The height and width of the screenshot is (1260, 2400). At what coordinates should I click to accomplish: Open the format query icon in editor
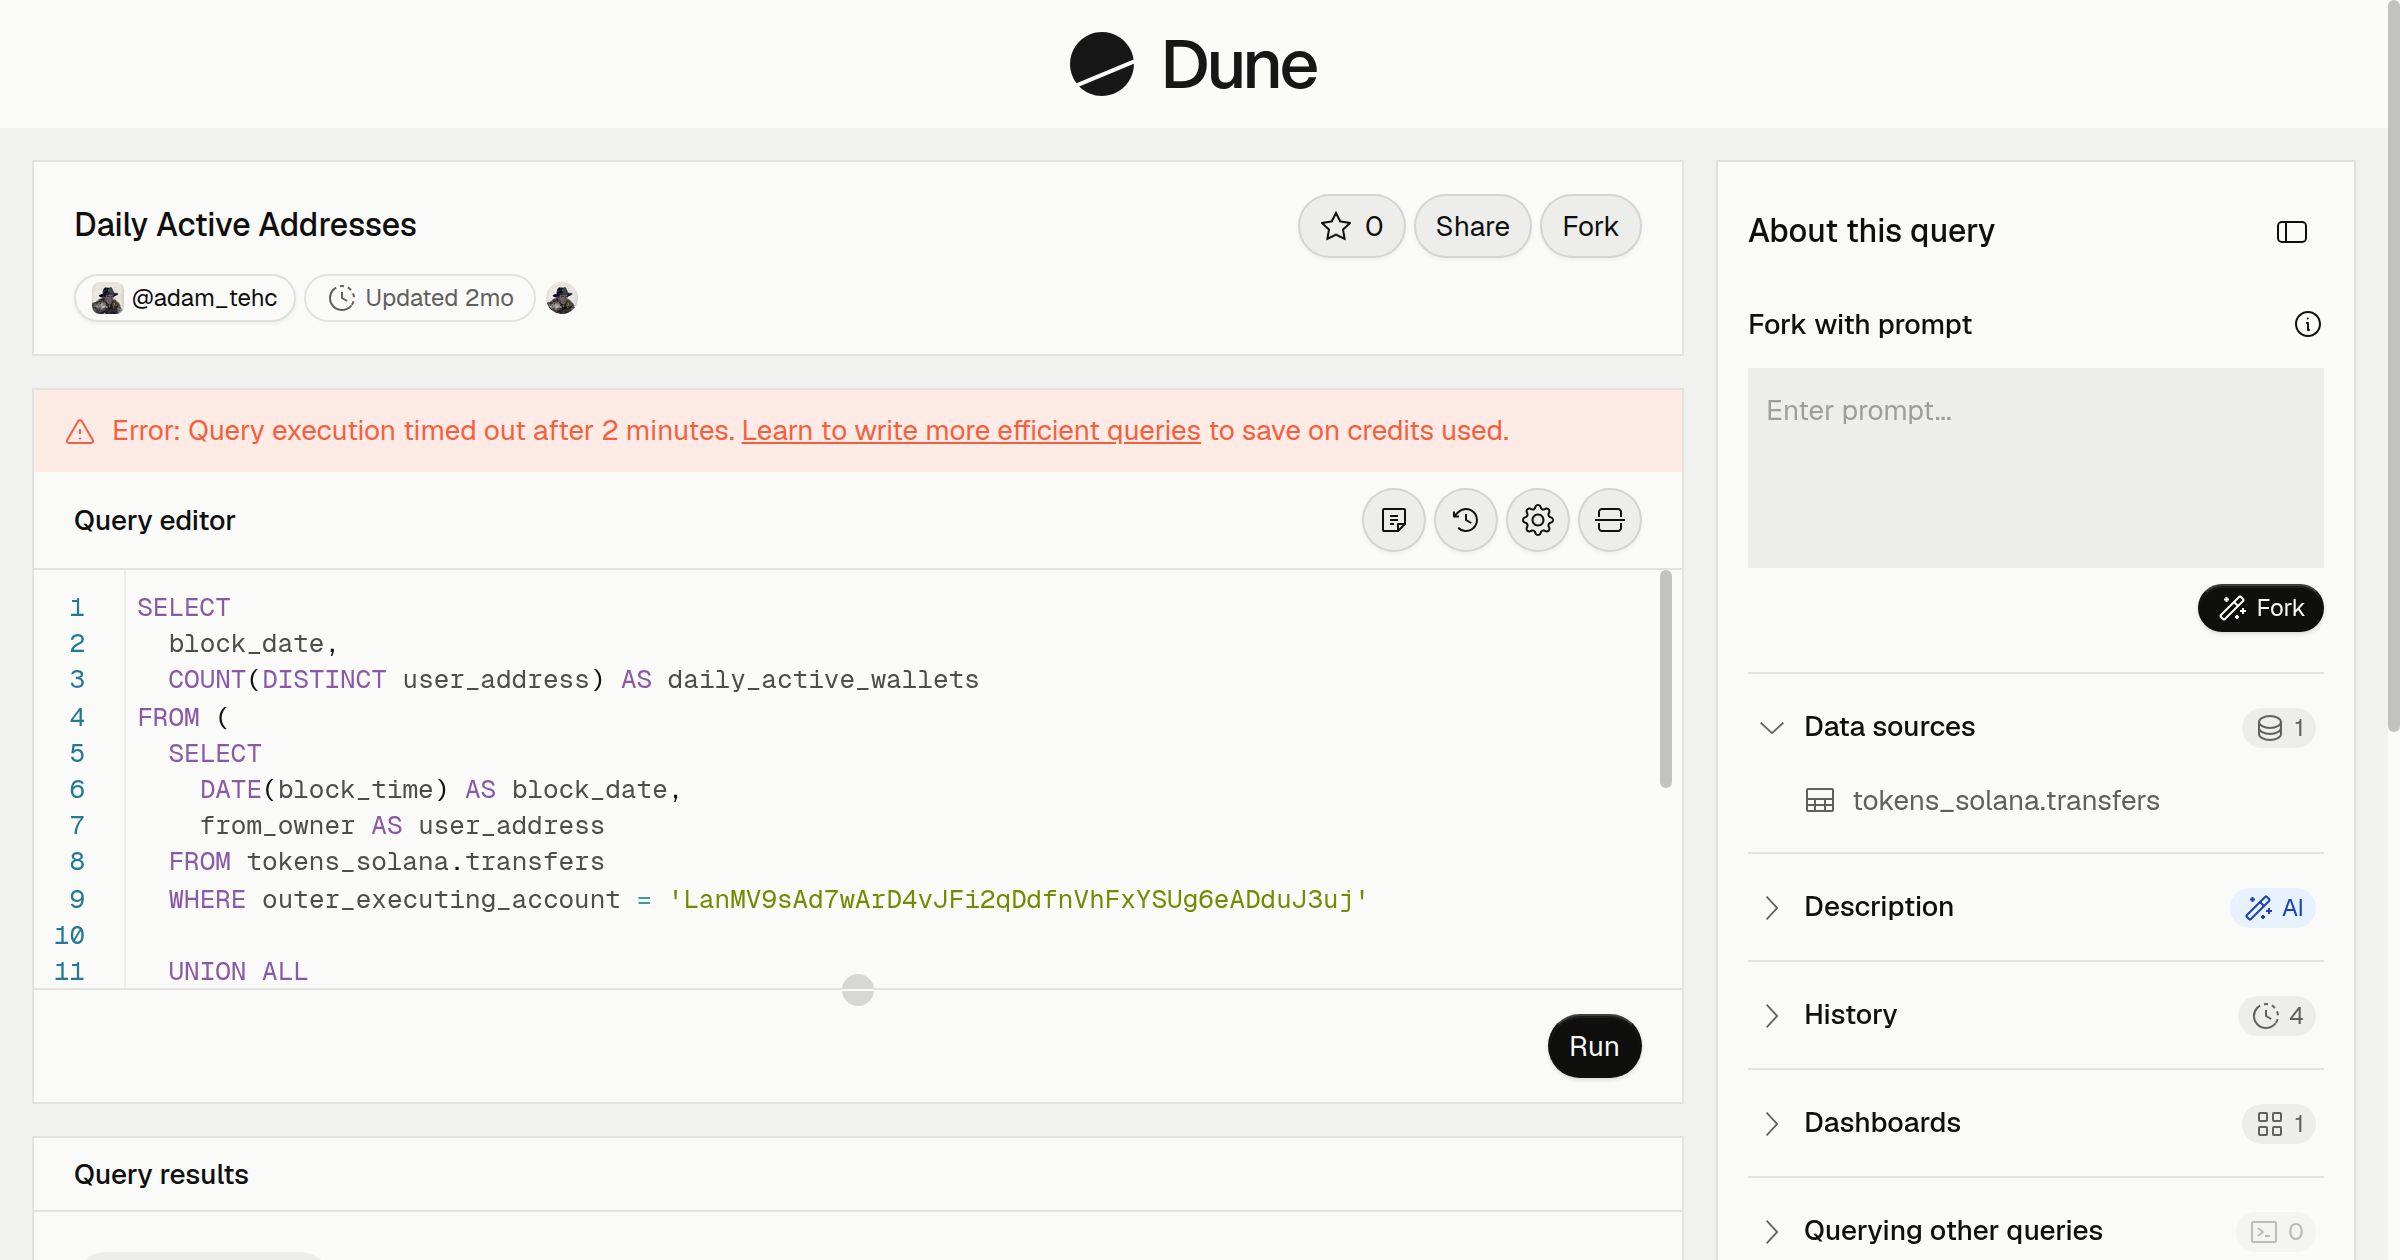pyautogui.click(x=1393, y=520)
